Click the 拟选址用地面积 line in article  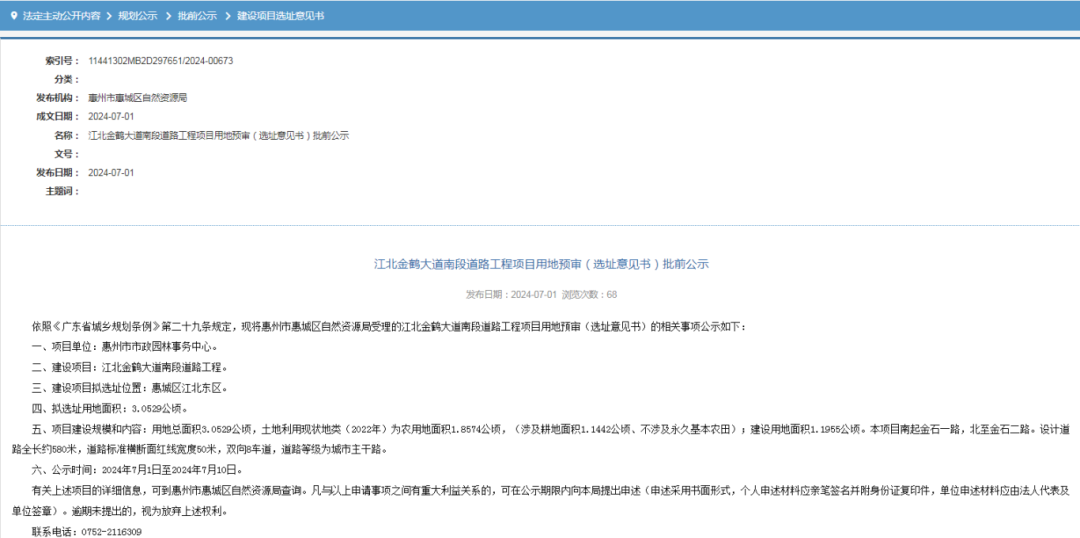tap(110, 408)
